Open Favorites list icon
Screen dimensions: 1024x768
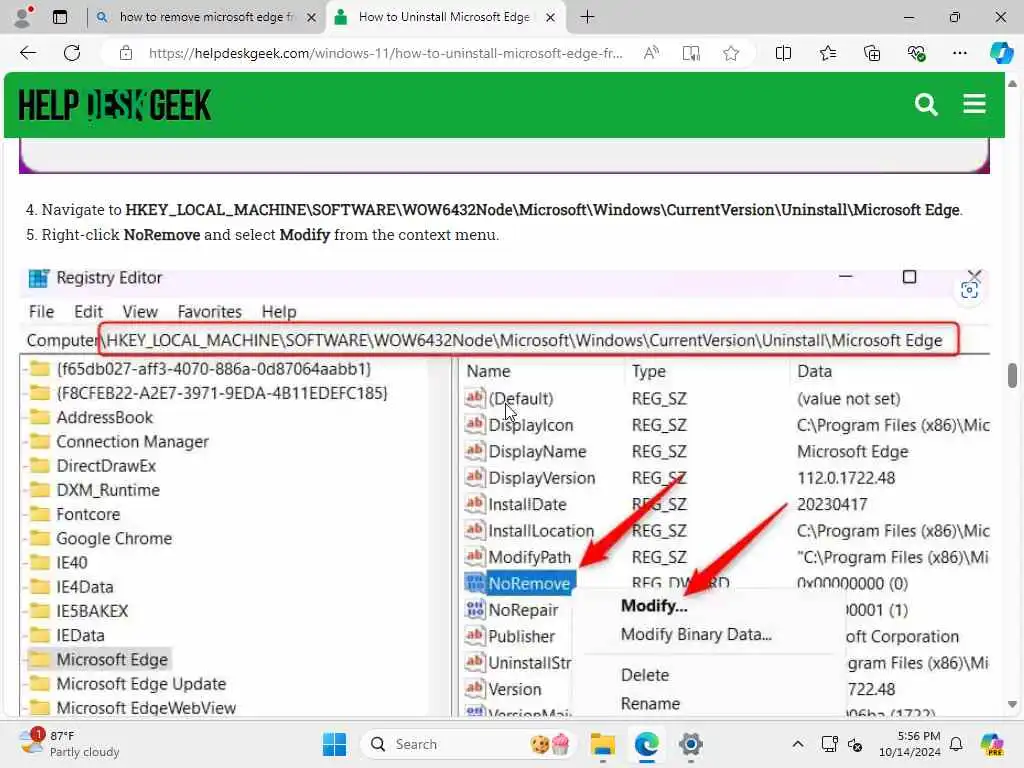click(827, 53)
